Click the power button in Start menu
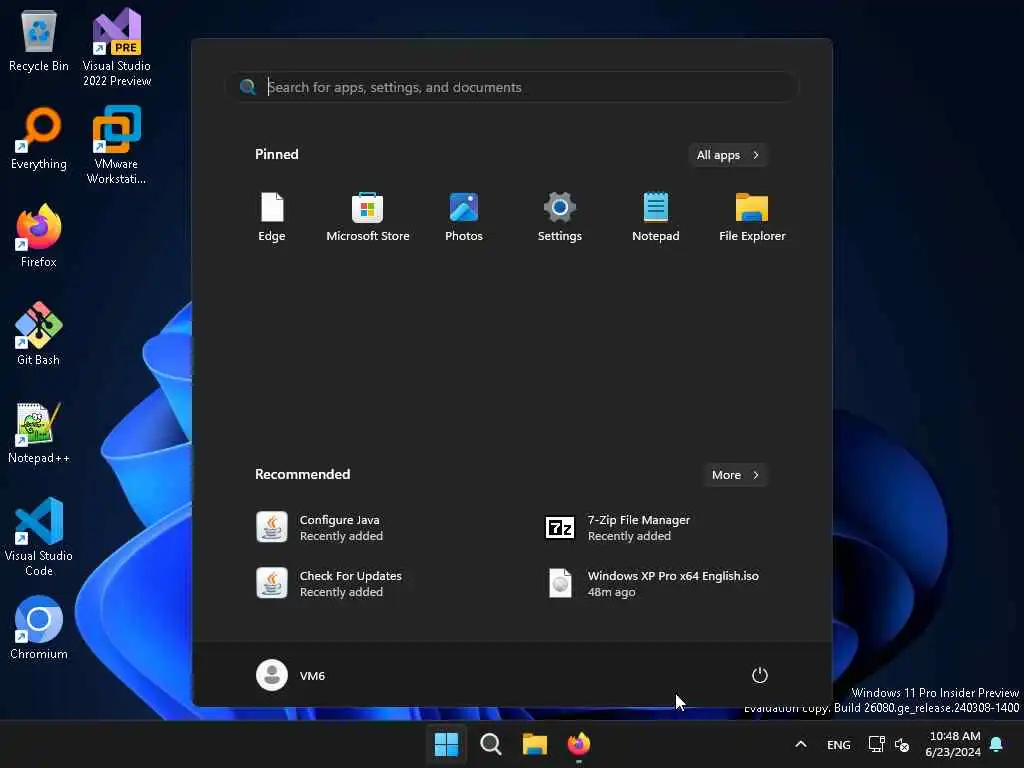 coord(760,675)
